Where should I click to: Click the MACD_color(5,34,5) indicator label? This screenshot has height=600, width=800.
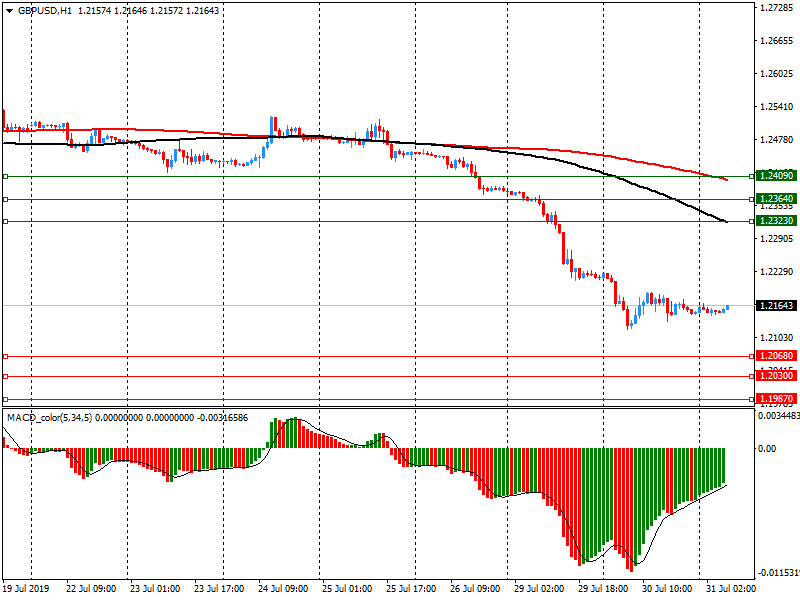[49, 418]
